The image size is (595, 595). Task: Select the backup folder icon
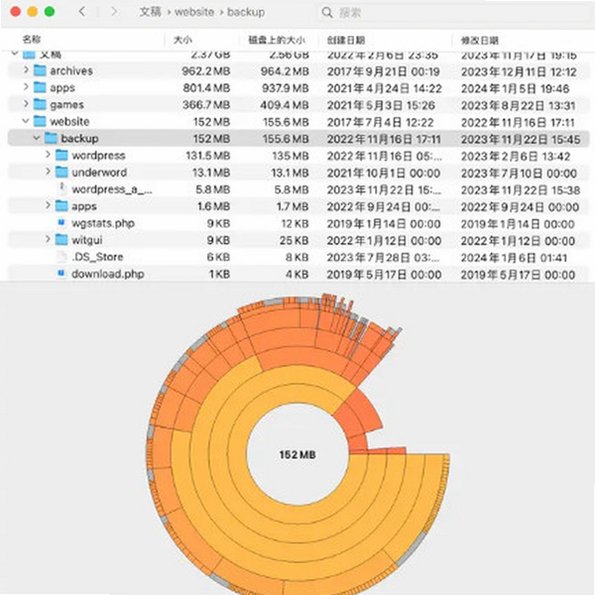[x=50, y=138]
